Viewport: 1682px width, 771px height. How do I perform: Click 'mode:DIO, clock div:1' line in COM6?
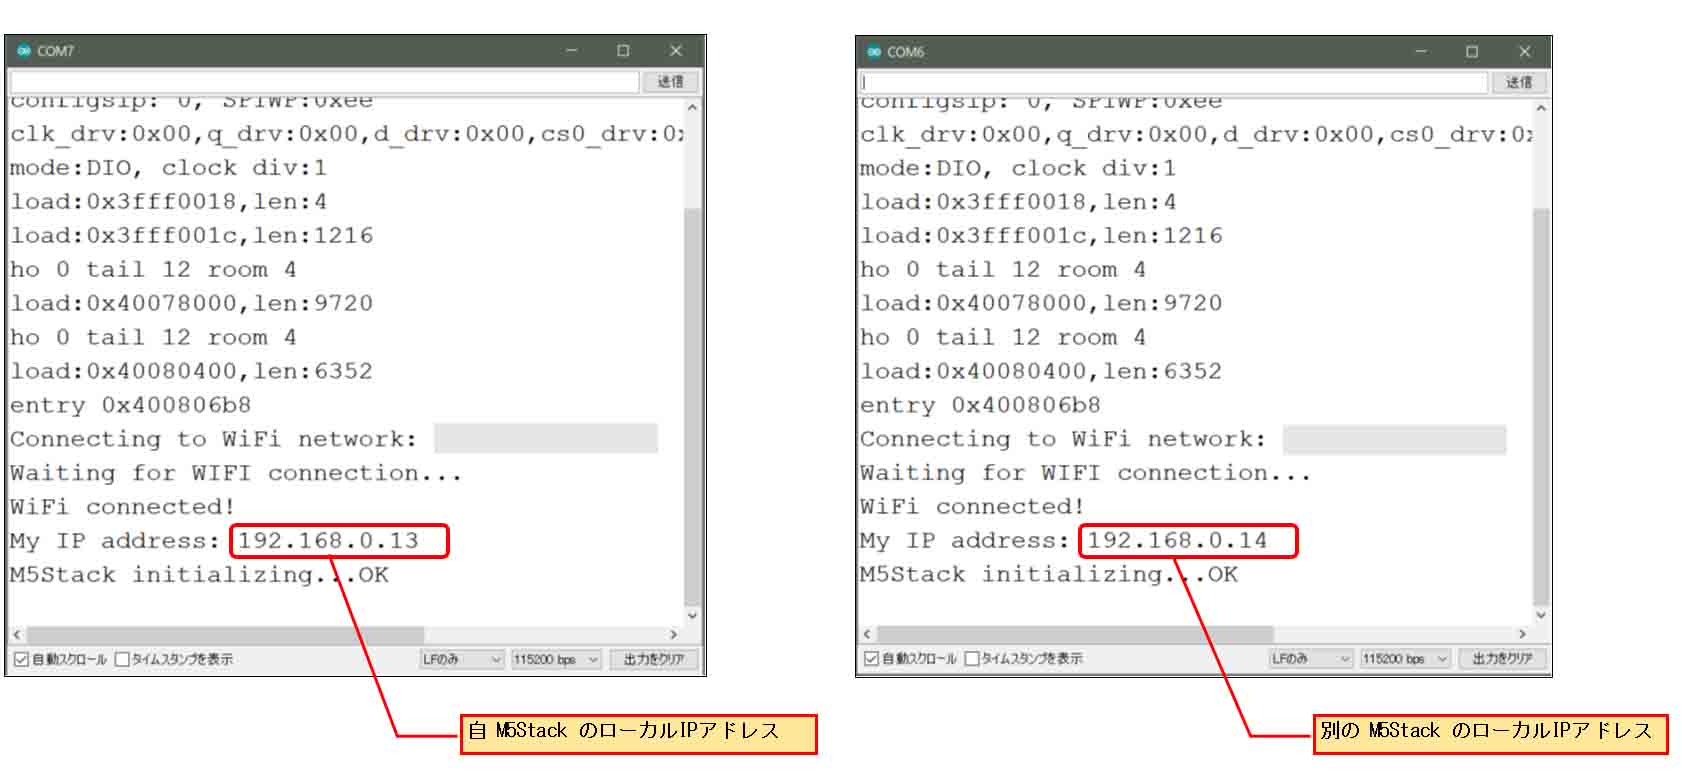pyautogui.click(x=1018, y=168)
